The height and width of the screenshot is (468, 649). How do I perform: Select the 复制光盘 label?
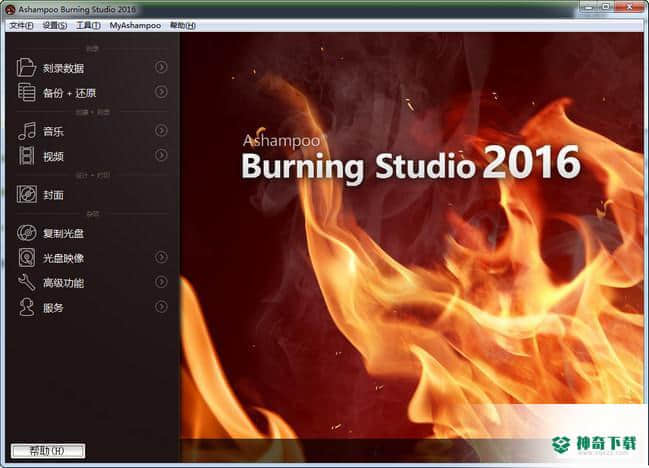pyautogui.click(x=63, y=233)
